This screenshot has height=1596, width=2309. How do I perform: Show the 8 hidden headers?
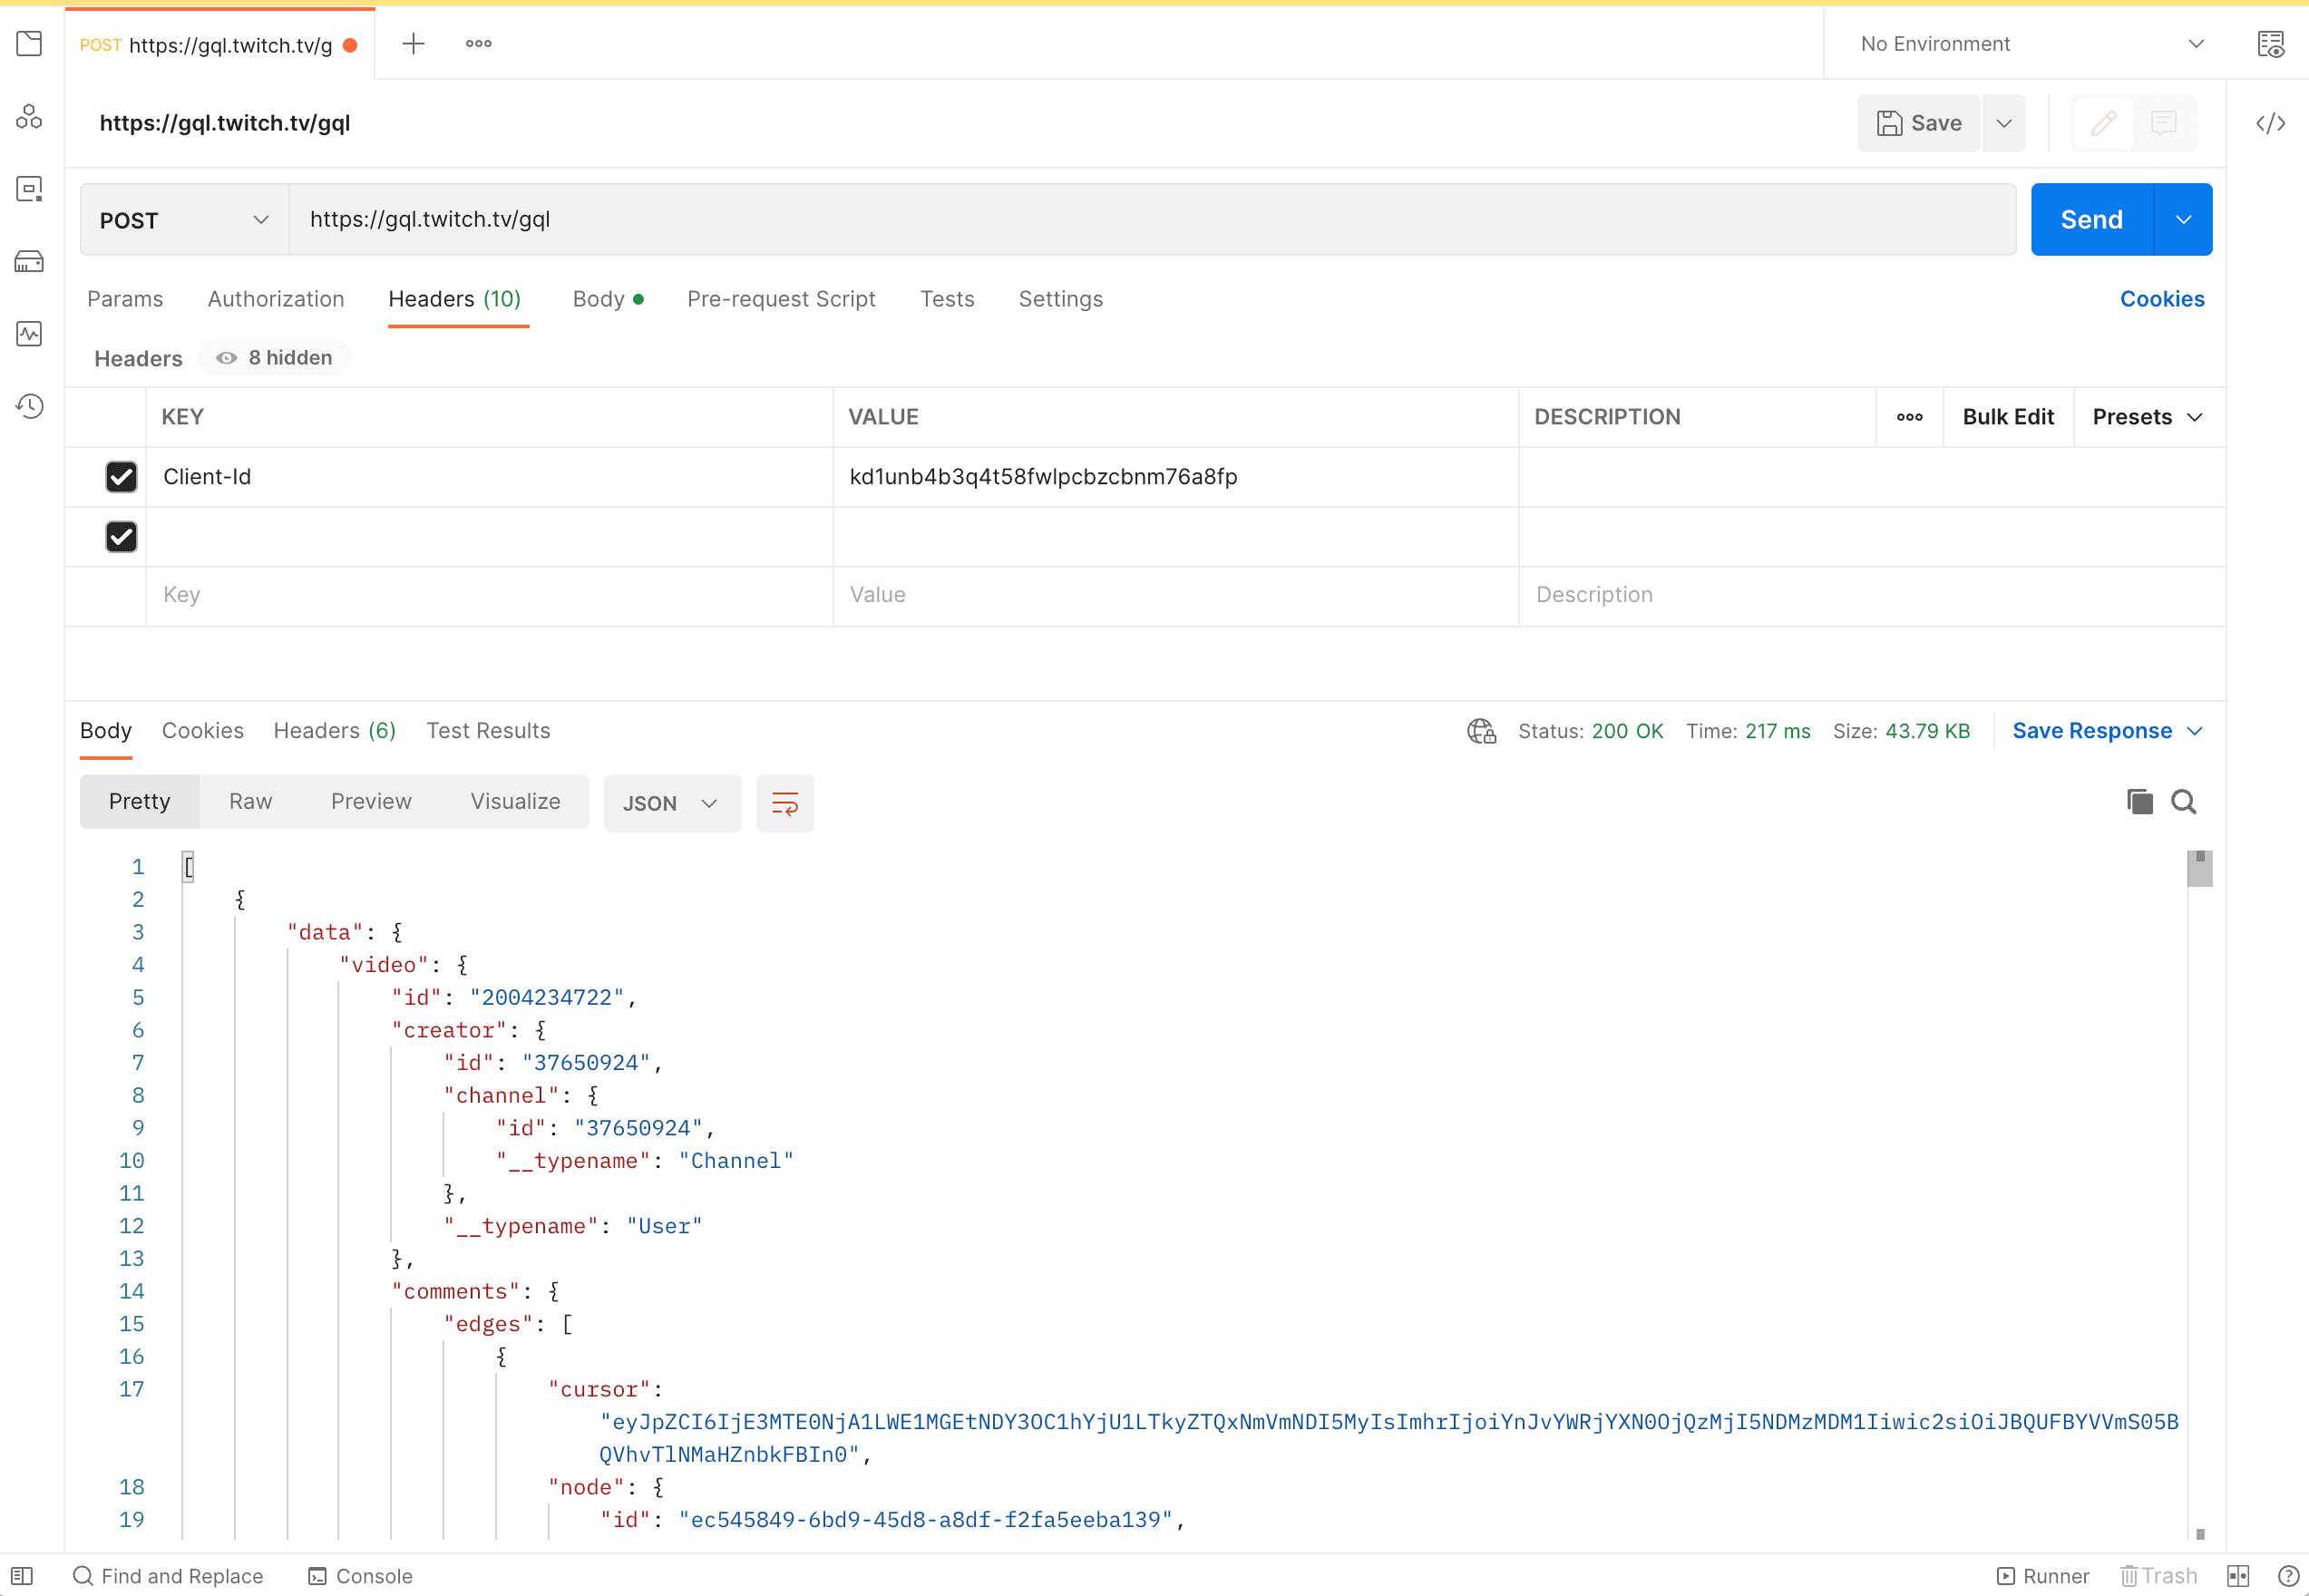click(275, 358)
